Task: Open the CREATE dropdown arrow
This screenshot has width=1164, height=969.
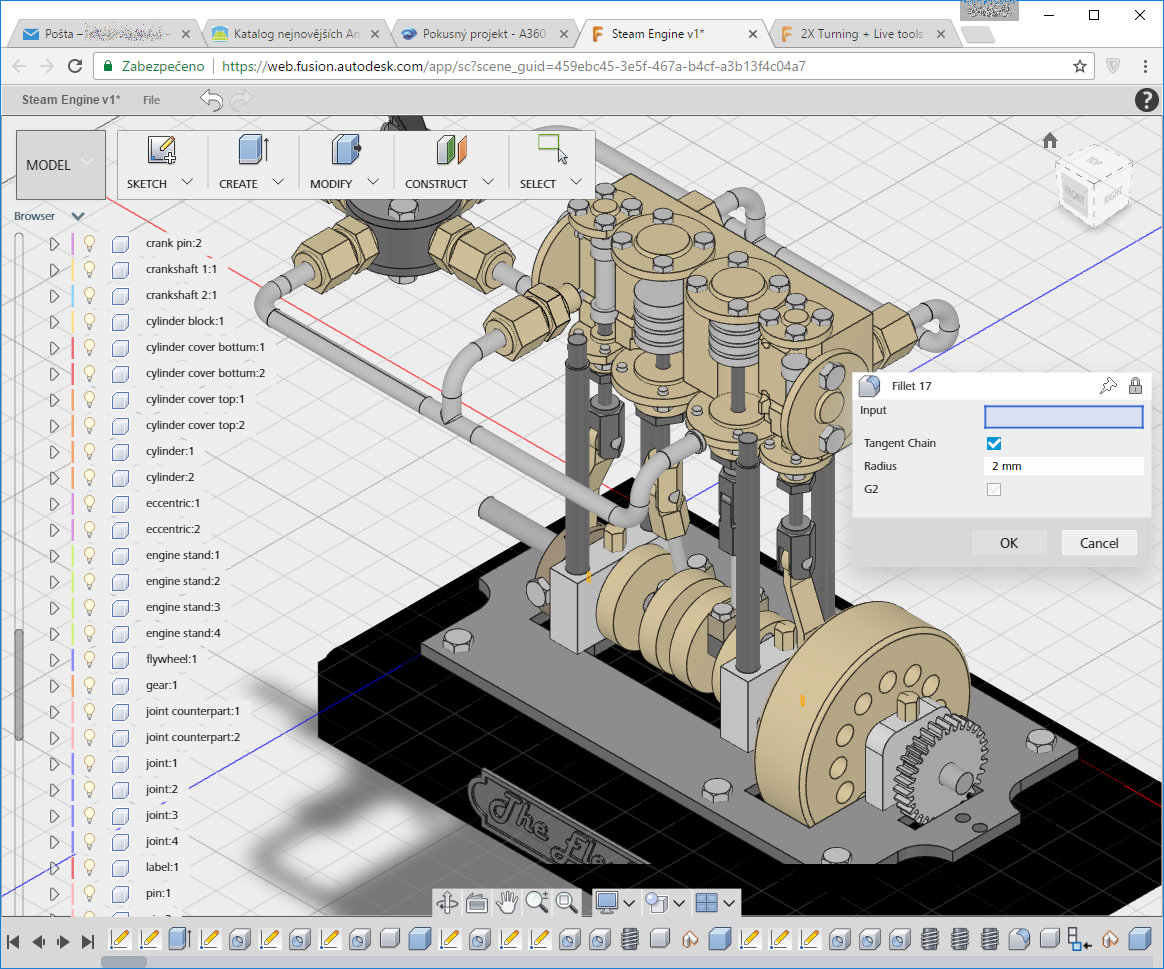Action: click(278, 182)
